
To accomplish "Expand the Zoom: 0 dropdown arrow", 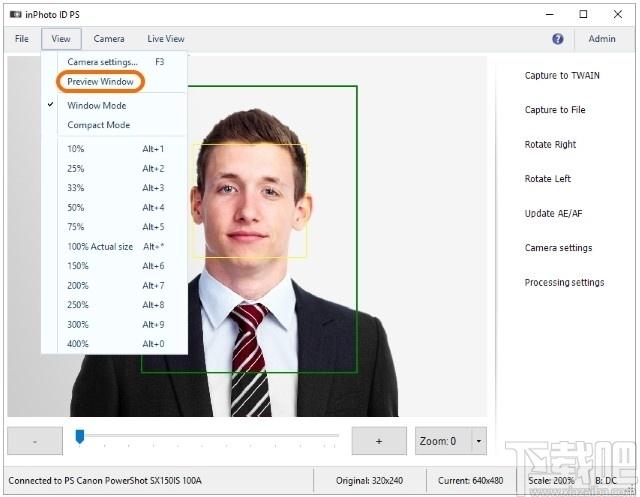I will point(479,441).
